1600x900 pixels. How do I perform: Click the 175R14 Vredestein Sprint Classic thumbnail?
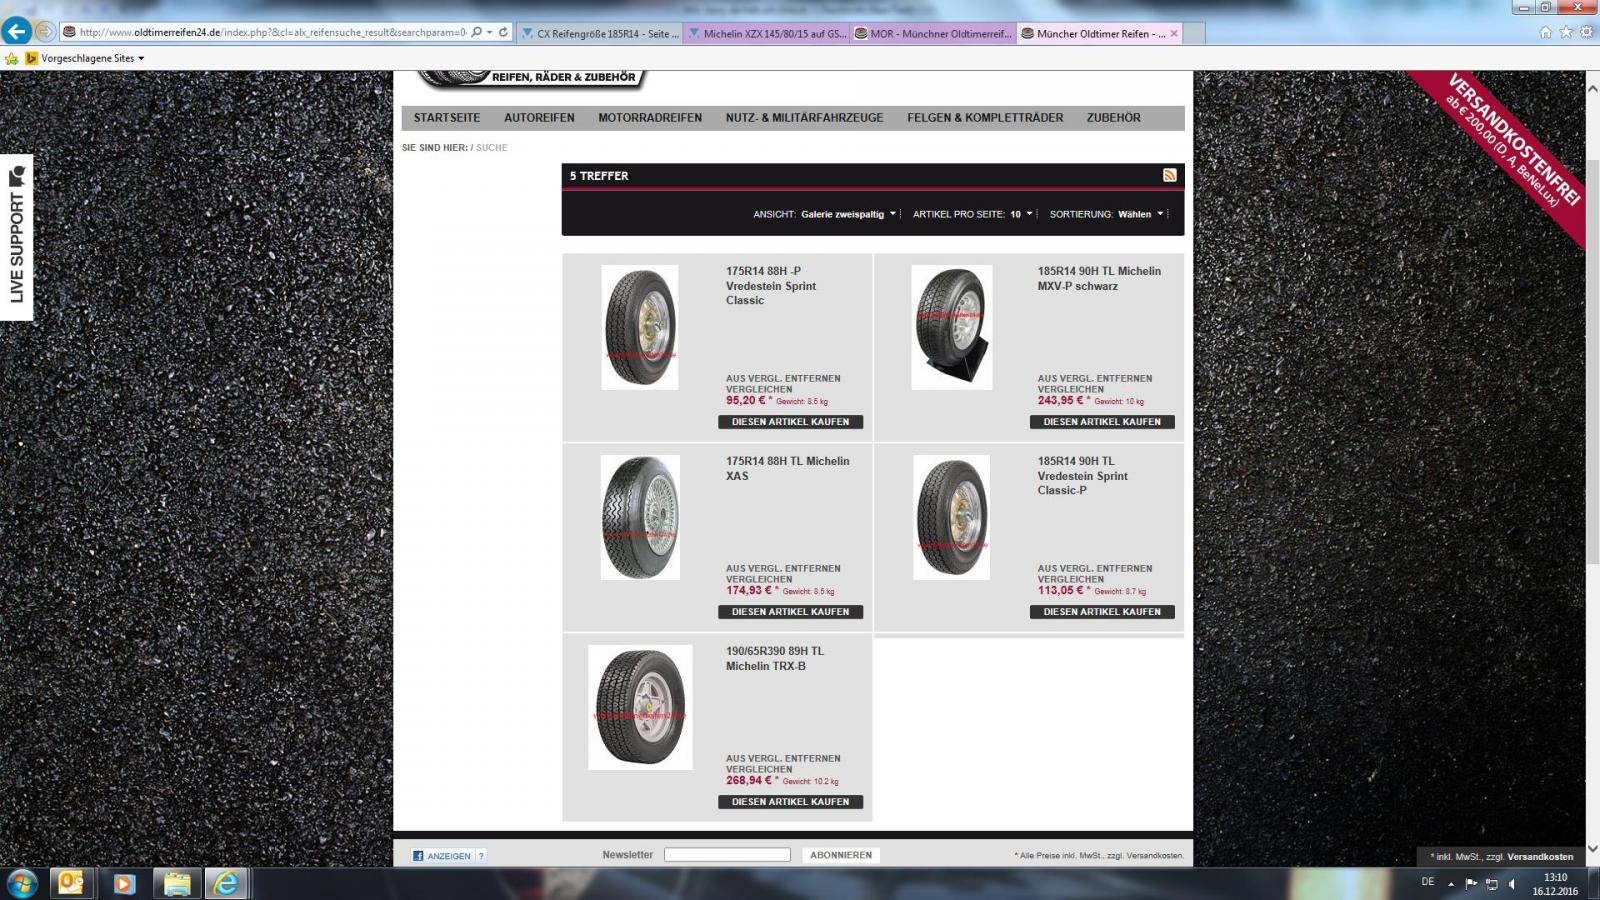pos(640,327)
